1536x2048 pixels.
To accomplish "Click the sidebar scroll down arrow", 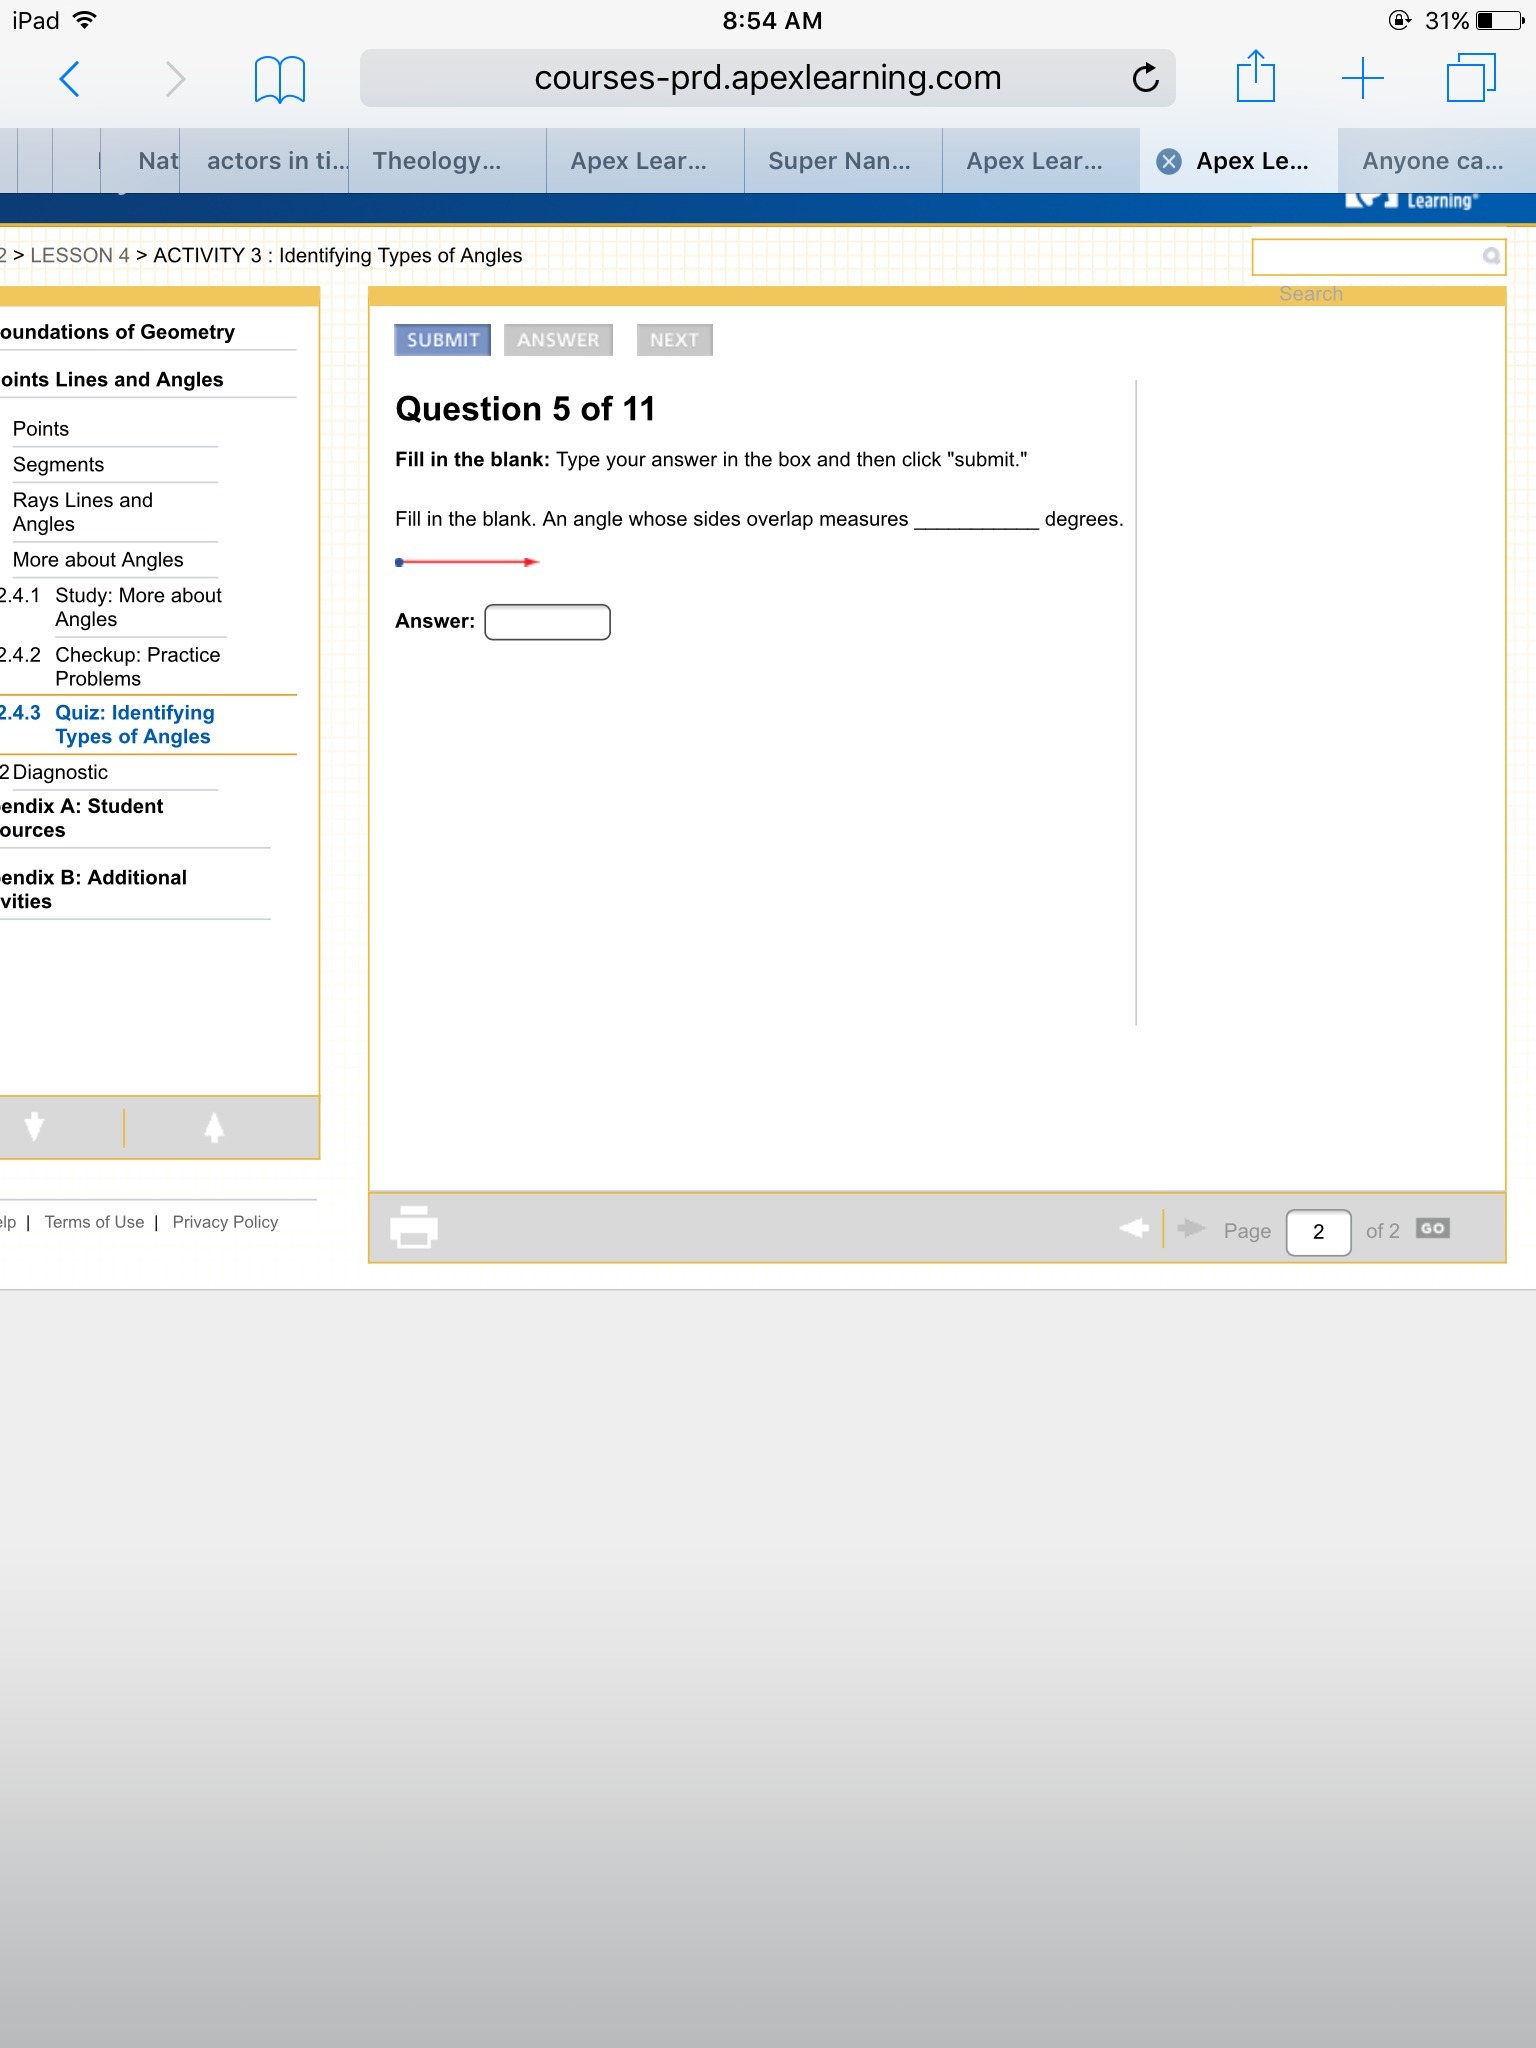I will pyautogui.click(x=34, y=1127).
